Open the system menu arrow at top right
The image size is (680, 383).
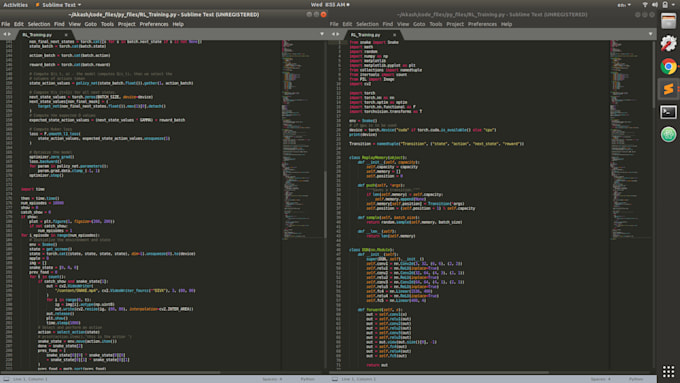point(674,5)
